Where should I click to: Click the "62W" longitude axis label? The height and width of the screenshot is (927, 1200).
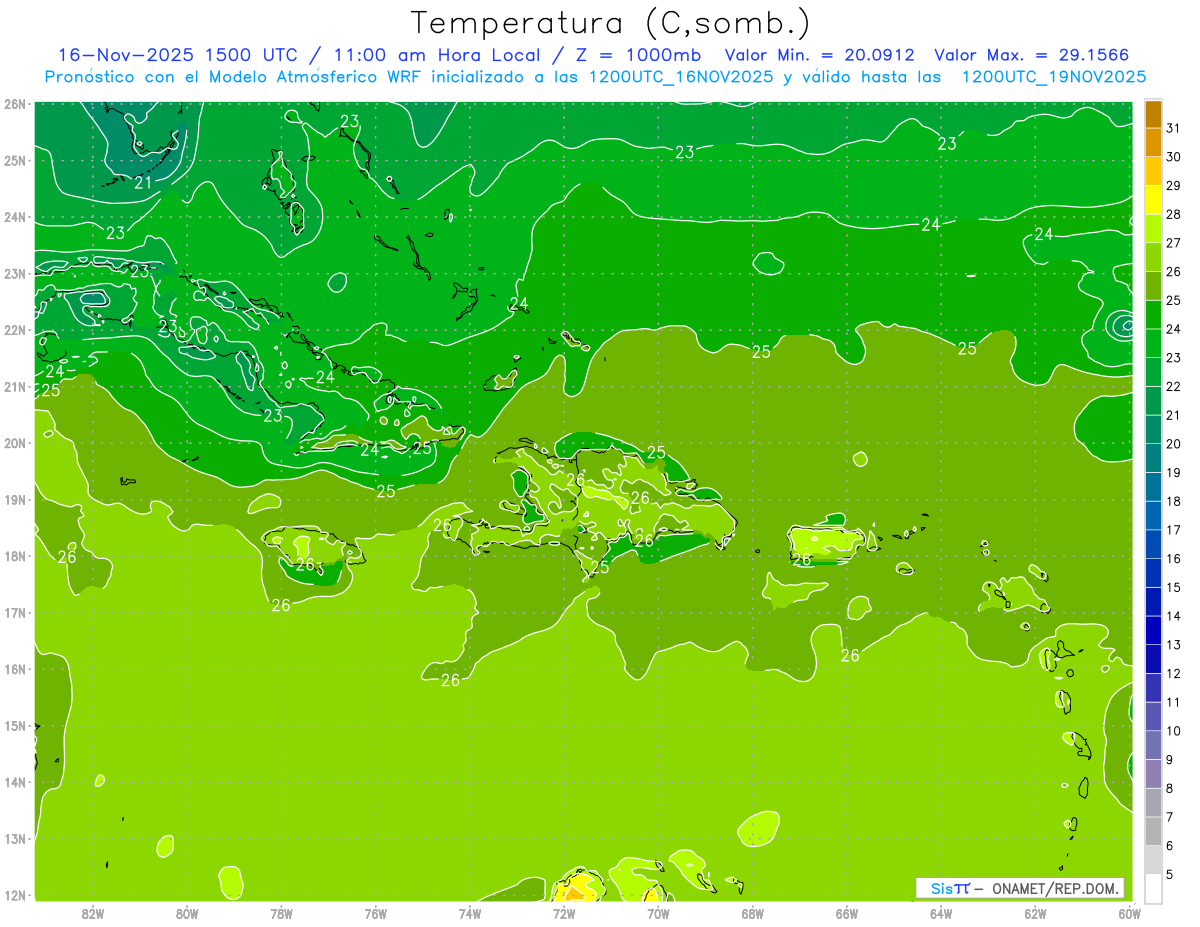[x=1036, y=913]
